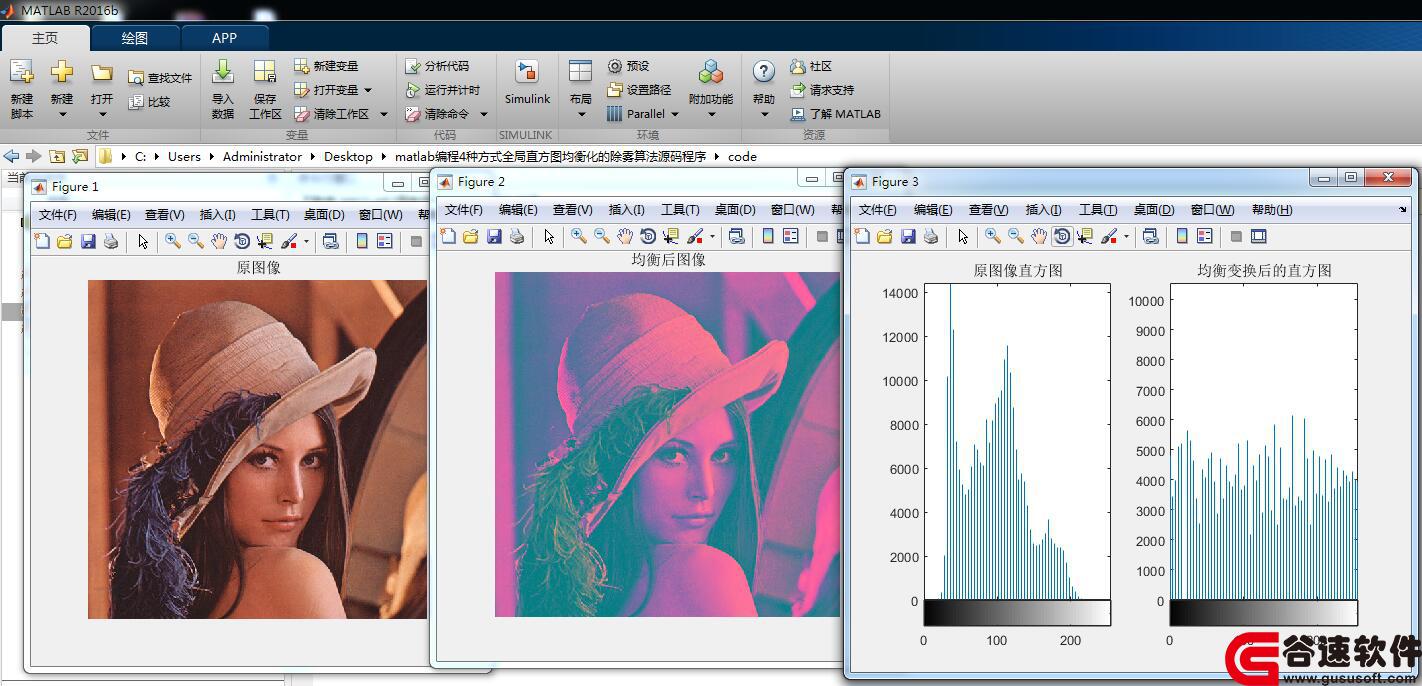Select the Rotate 3D tool in Figure 3
This screenshot has width=1422, height=686.
click(1062, 236)
